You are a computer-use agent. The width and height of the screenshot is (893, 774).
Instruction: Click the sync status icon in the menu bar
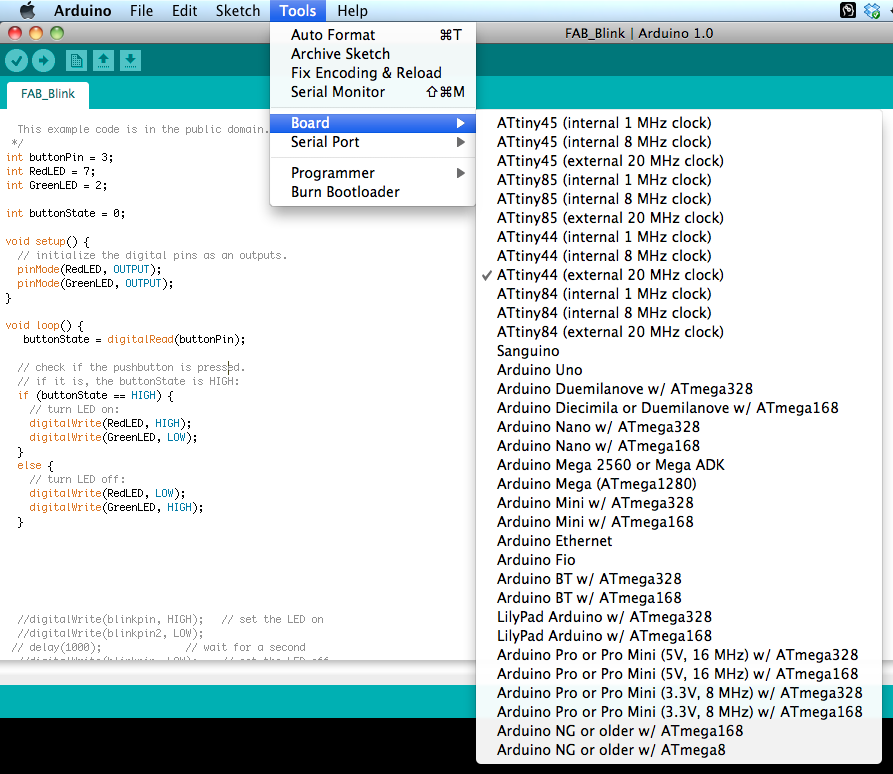coord(872,10)
